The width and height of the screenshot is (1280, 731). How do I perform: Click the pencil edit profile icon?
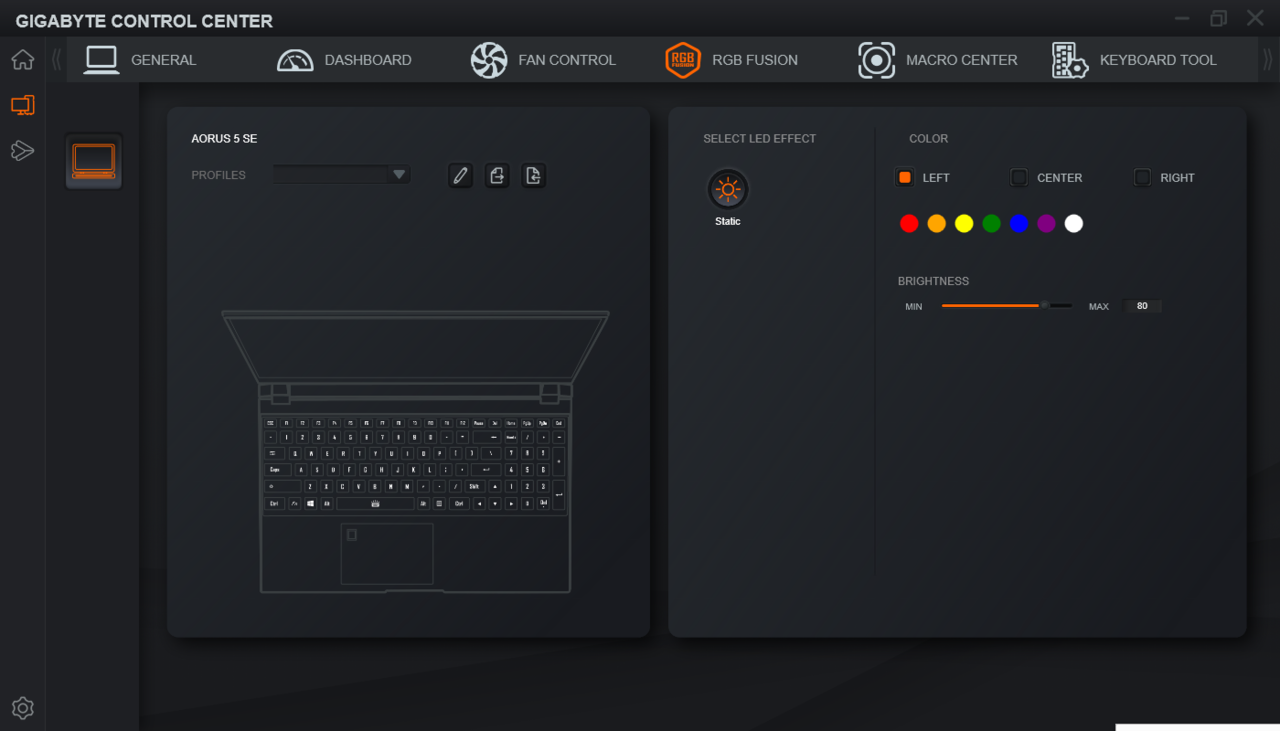point(460,176)
